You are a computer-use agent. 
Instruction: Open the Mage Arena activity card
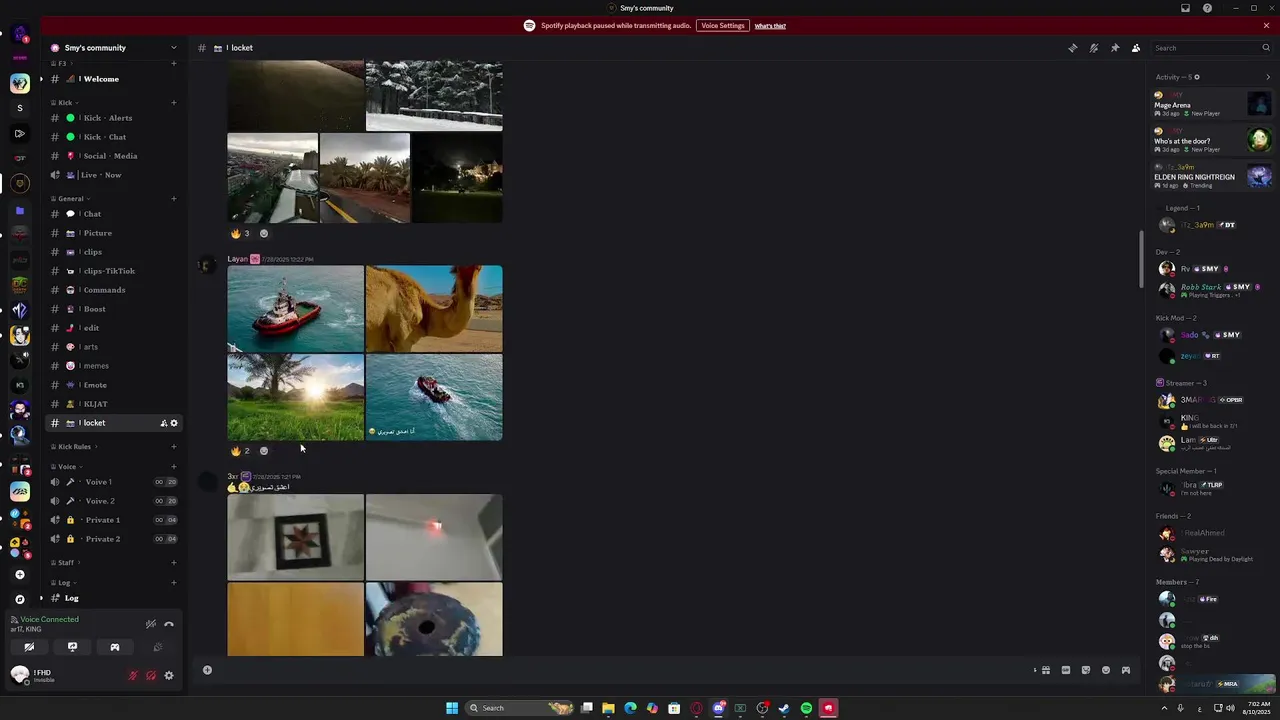tap(1213, 104)
